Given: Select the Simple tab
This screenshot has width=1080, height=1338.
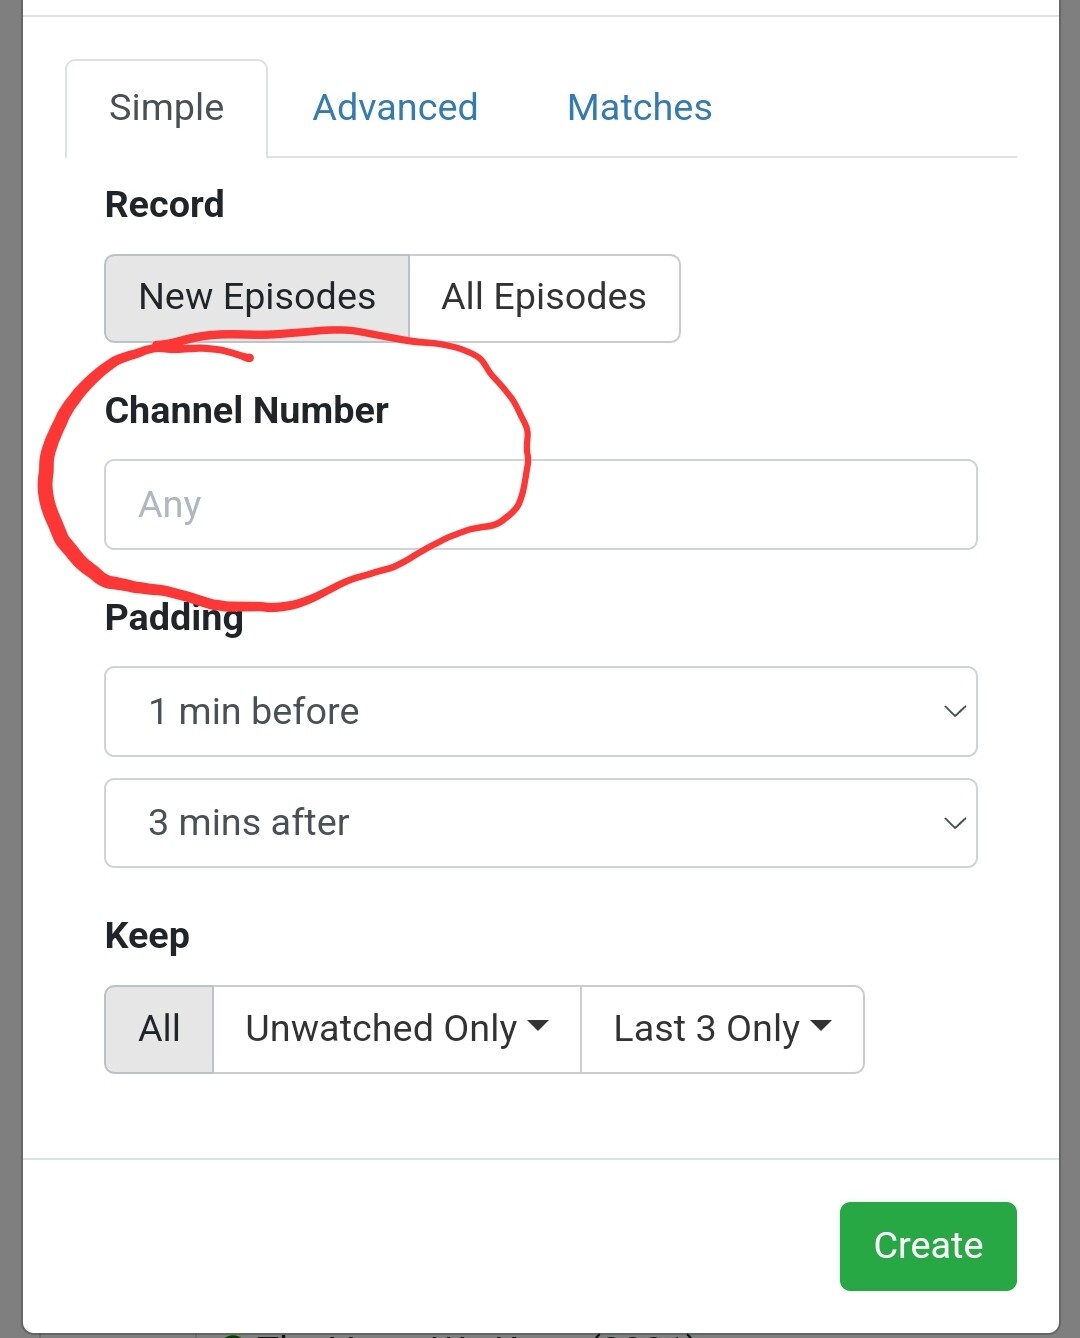Looking at the screenshot, I should pos(166,108).
